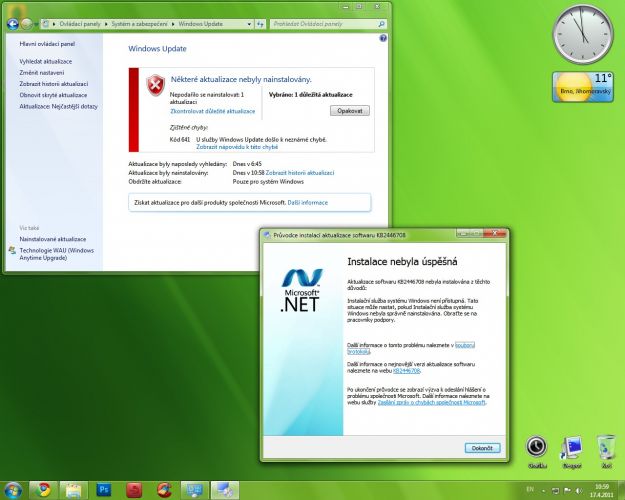Click 'Vybráno: 1 důležitá aktualizace' text
The width and height of the screenshot is (625, 500).
tap(311, 95)
